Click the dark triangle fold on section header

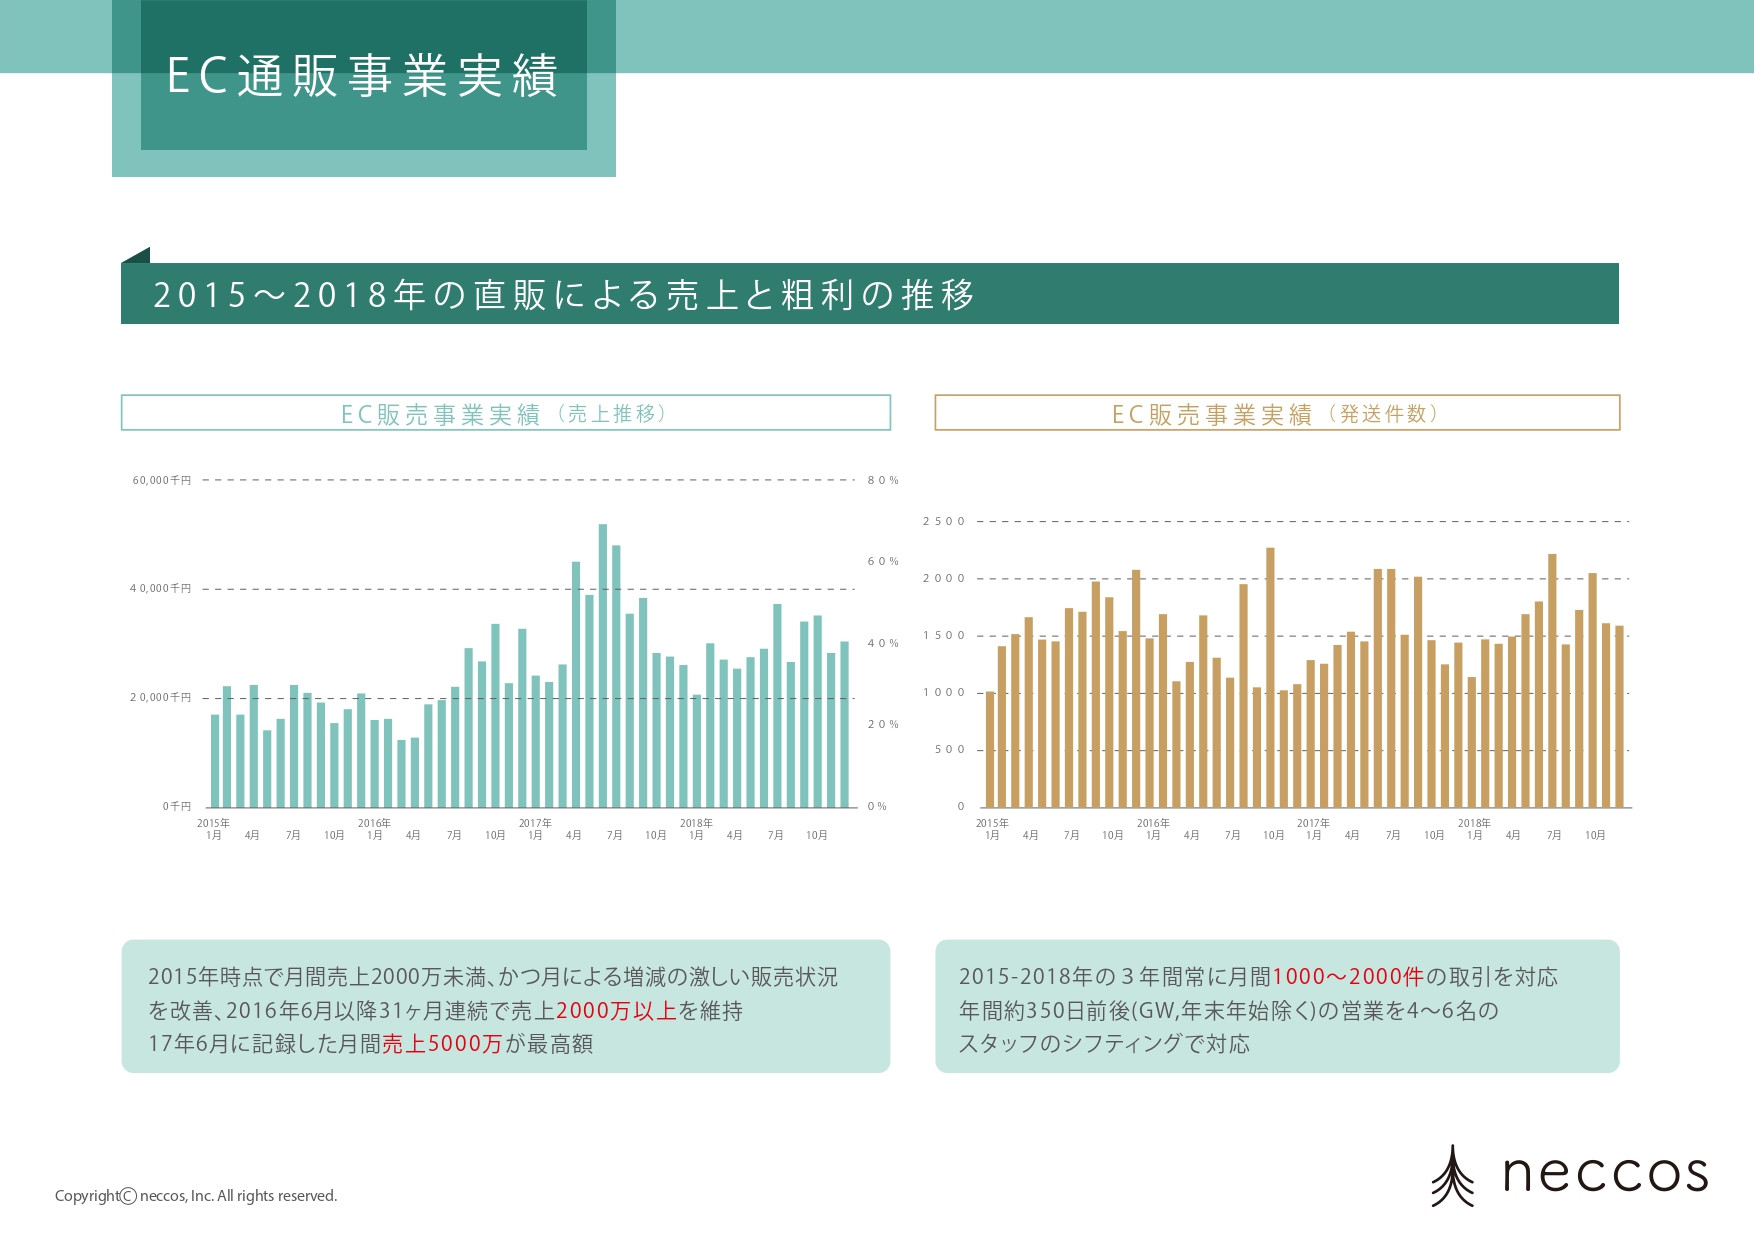pos(137,256)
